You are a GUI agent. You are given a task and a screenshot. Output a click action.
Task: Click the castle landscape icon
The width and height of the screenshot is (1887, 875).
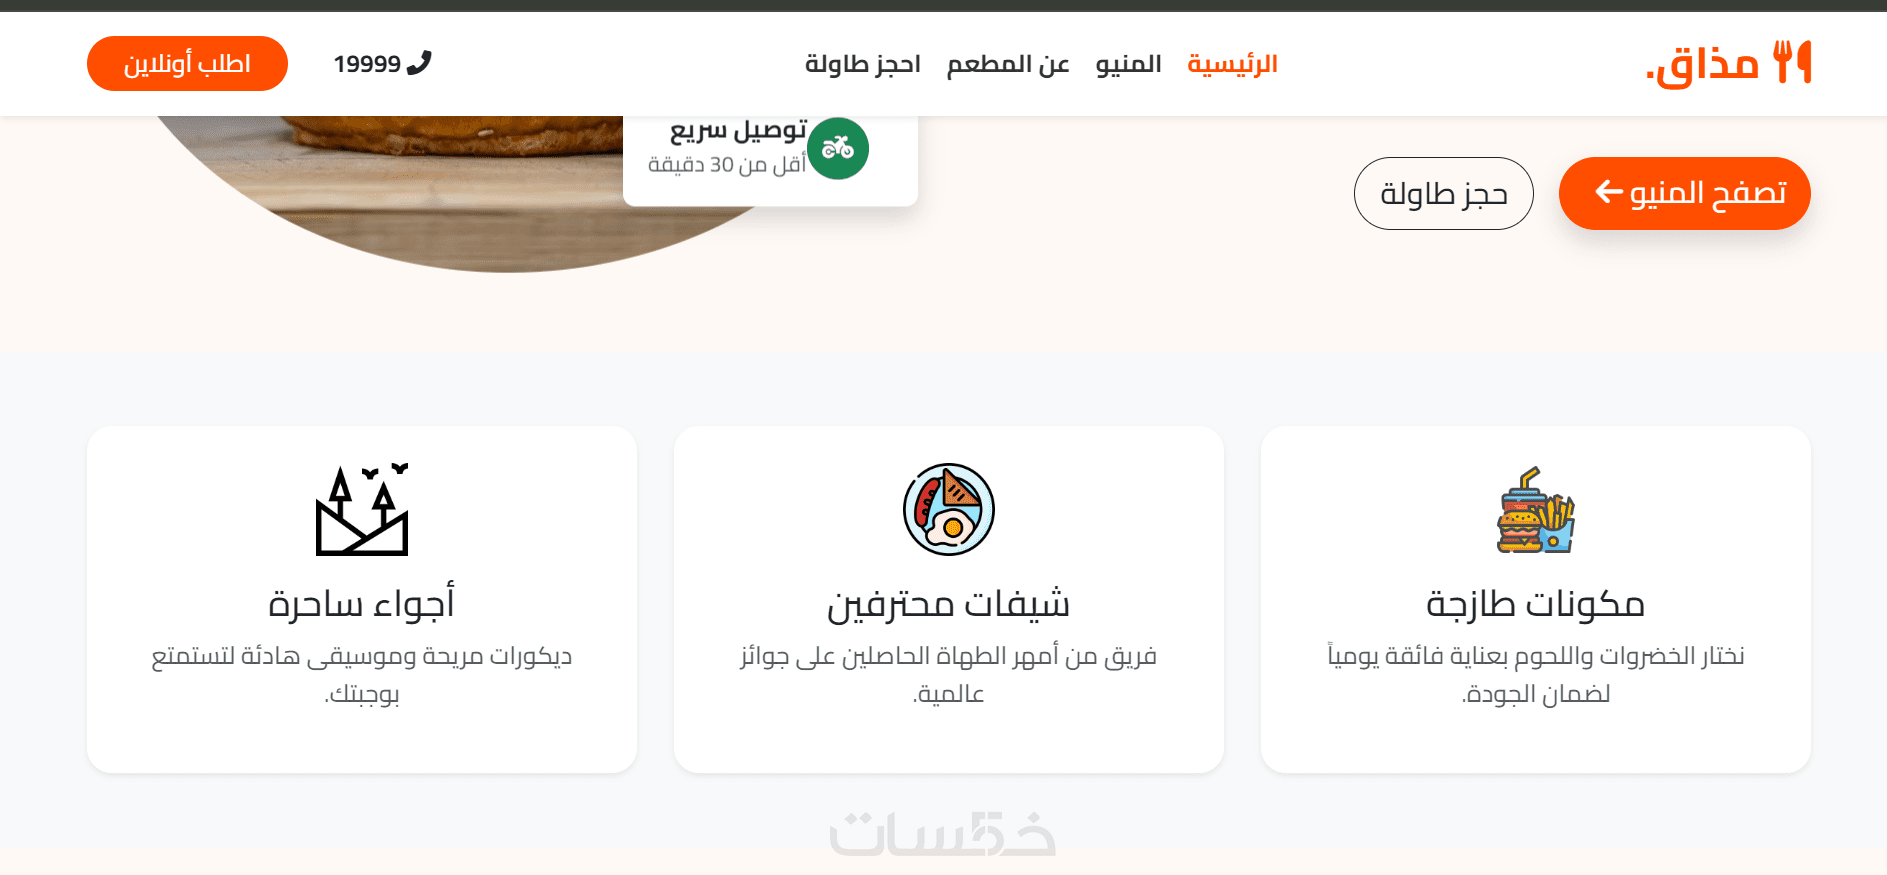click(362, 509)
